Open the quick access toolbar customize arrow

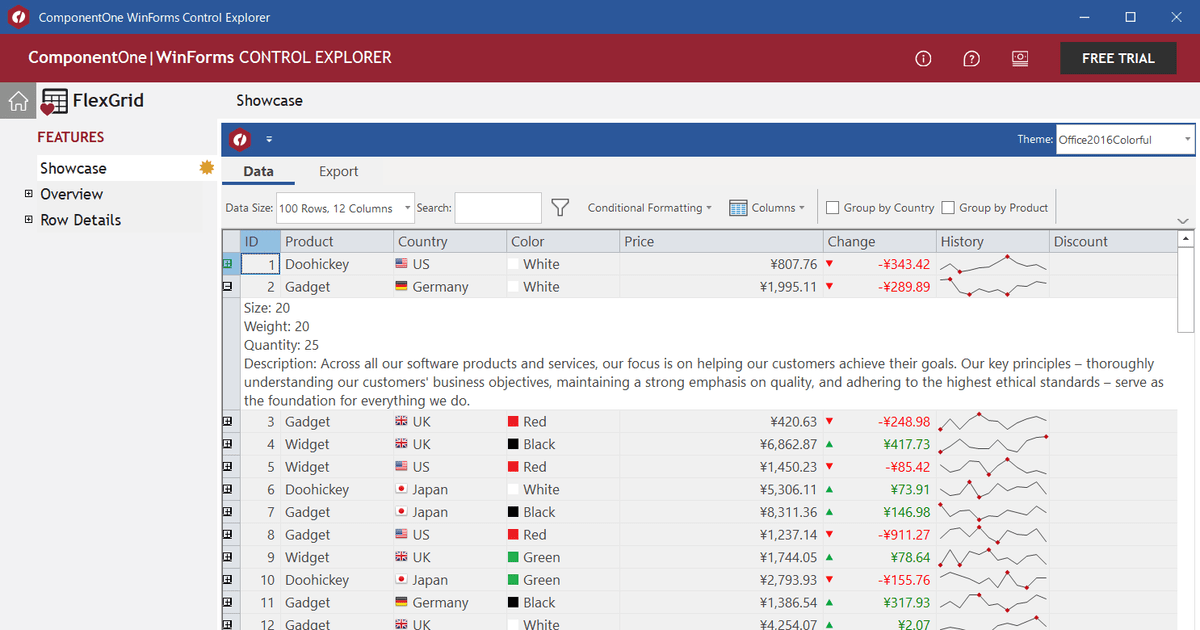tap(269, 139)
